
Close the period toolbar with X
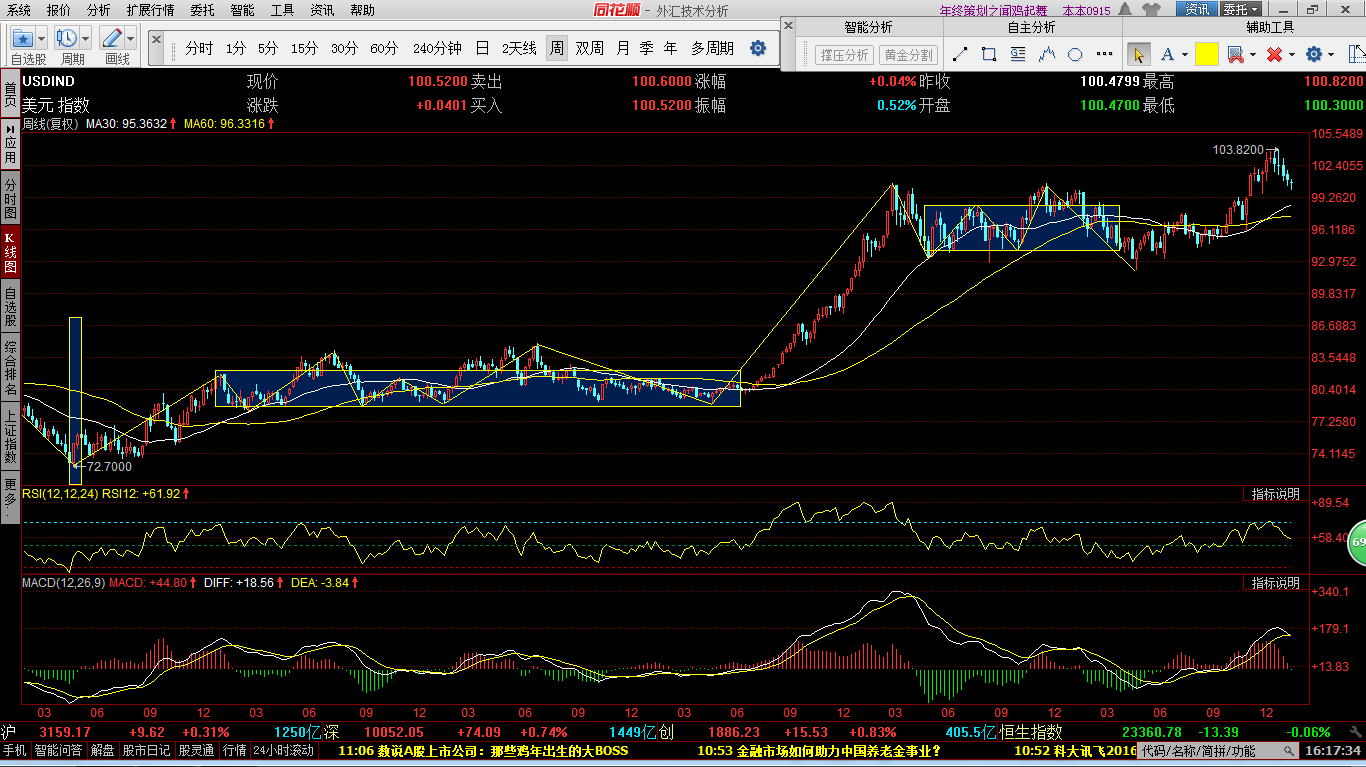tap(157, 39)
